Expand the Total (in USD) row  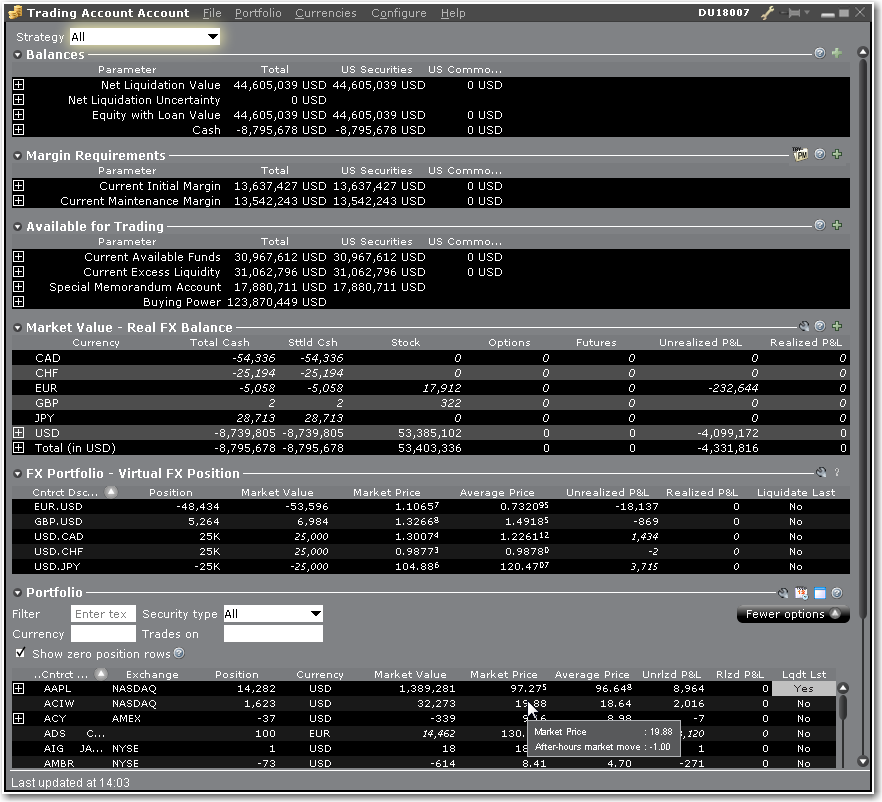click(19, 448)
